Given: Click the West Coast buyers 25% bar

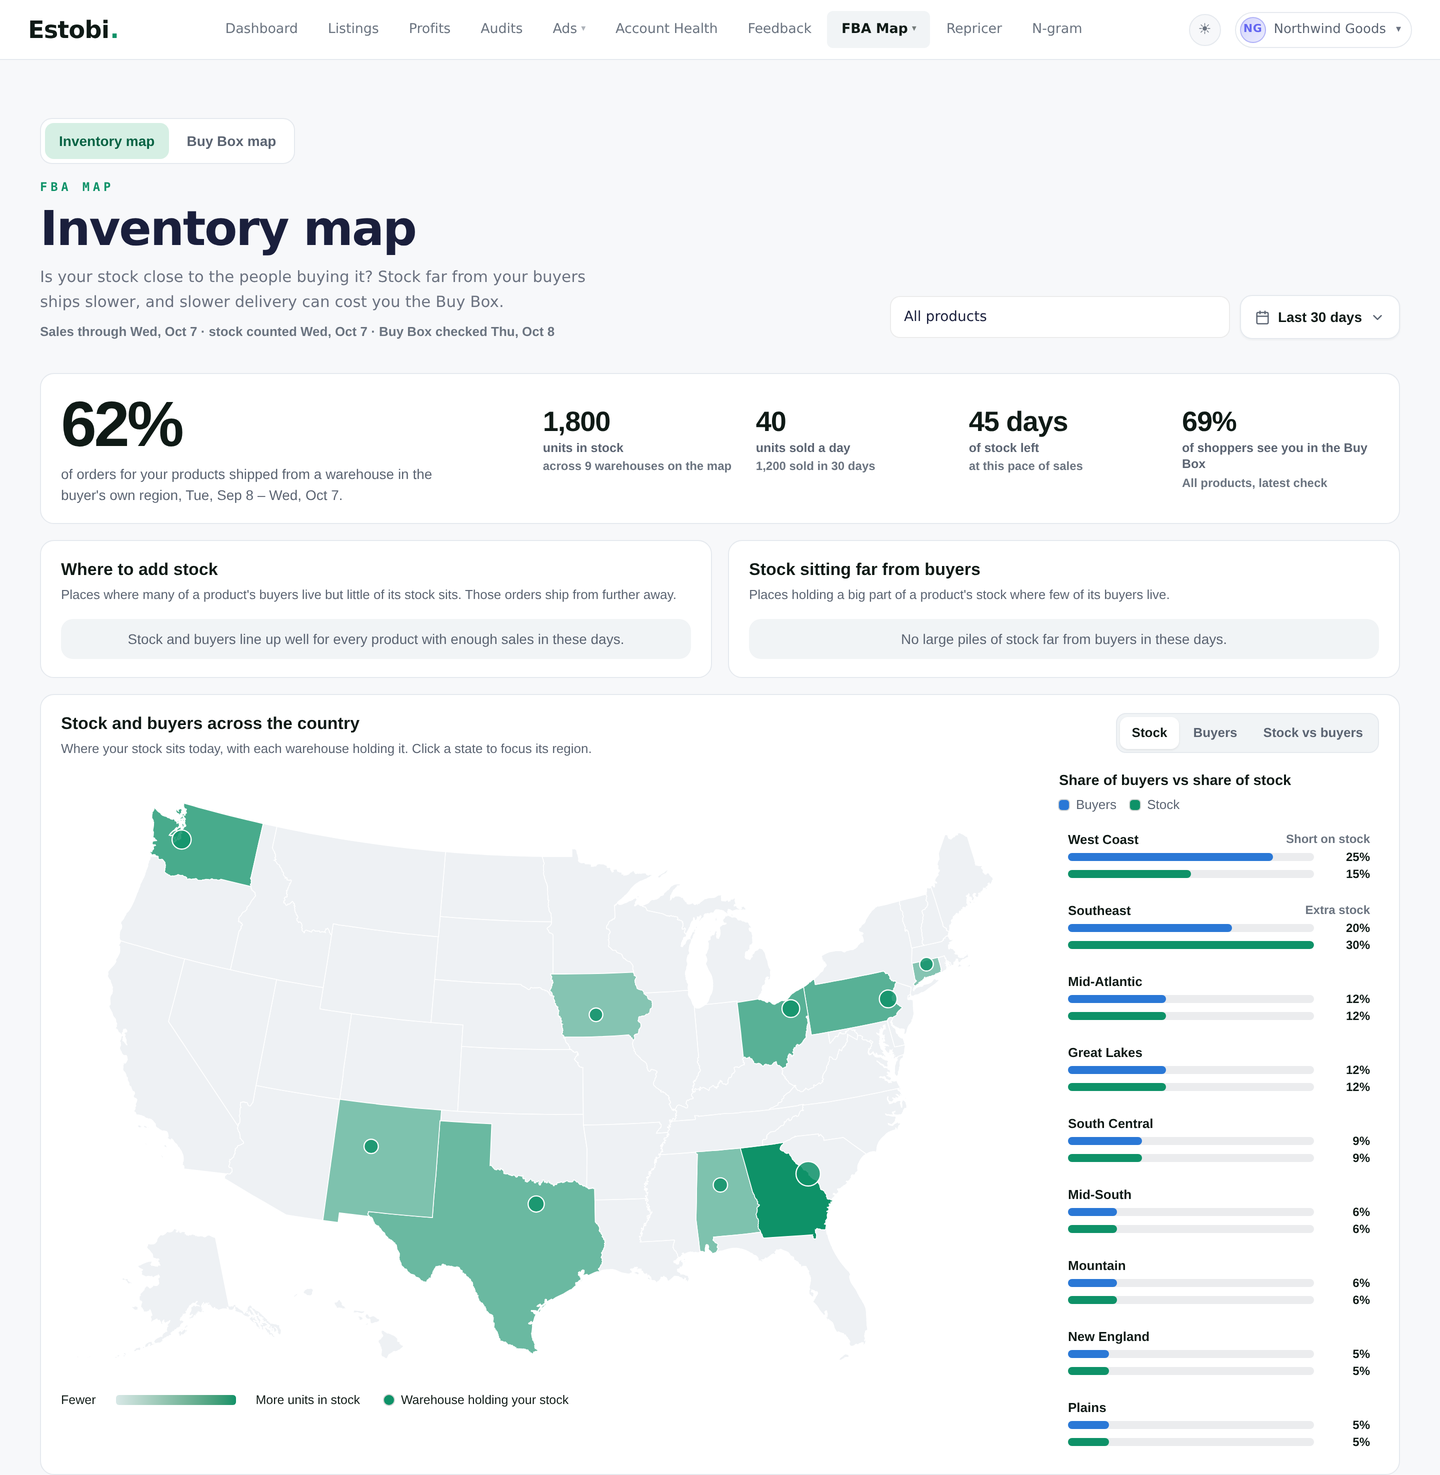Looking at the screenshot, I should (x=1170, y=857).
